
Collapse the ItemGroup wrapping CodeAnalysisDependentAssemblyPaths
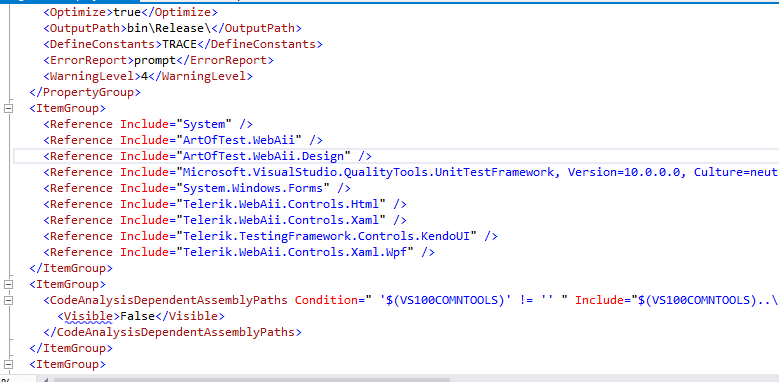8,284
